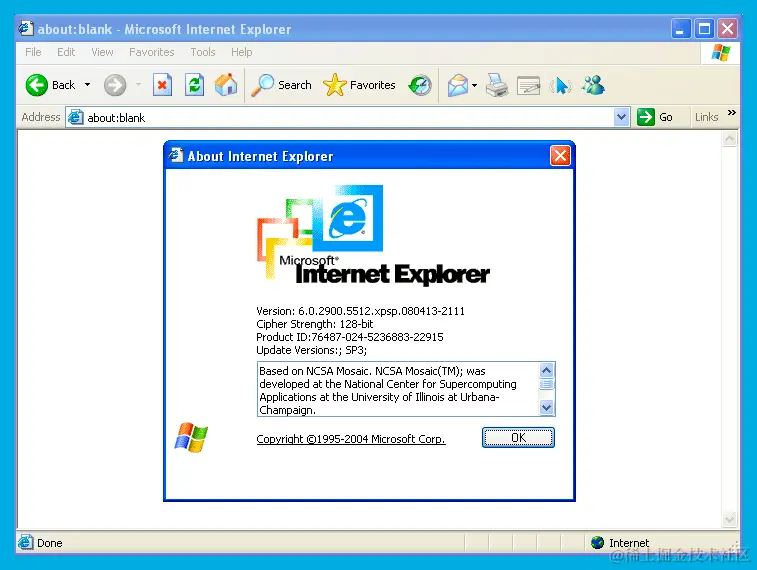Expand the Mail dropdown arrow
Screen dimensions: 757x570
[475, 85]
